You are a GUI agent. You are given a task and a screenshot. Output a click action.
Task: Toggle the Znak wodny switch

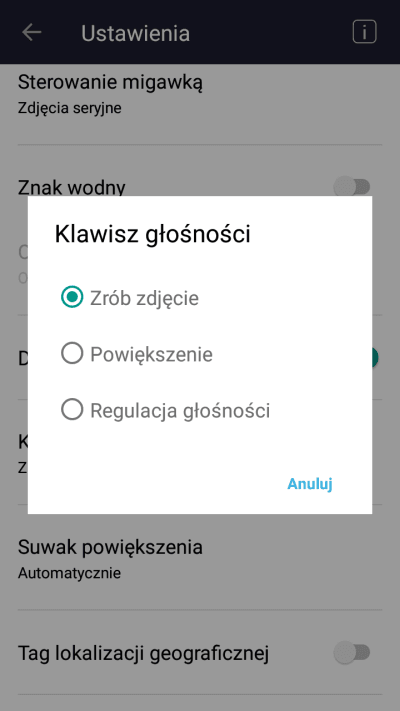point(352,186)
